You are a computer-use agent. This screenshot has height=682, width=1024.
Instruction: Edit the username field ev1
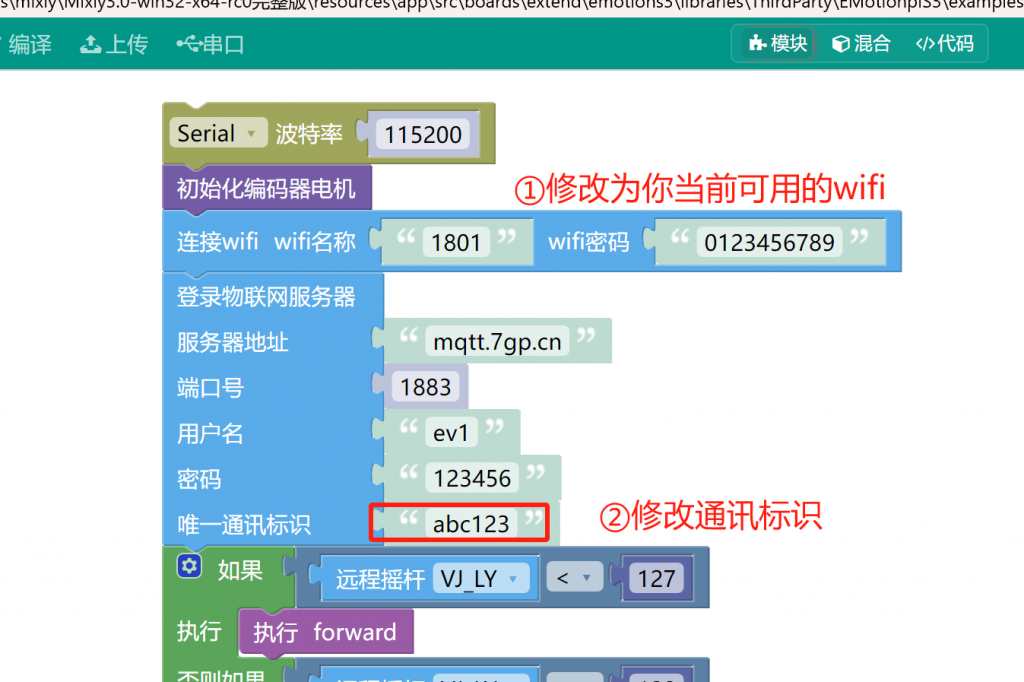coord(451,433)
